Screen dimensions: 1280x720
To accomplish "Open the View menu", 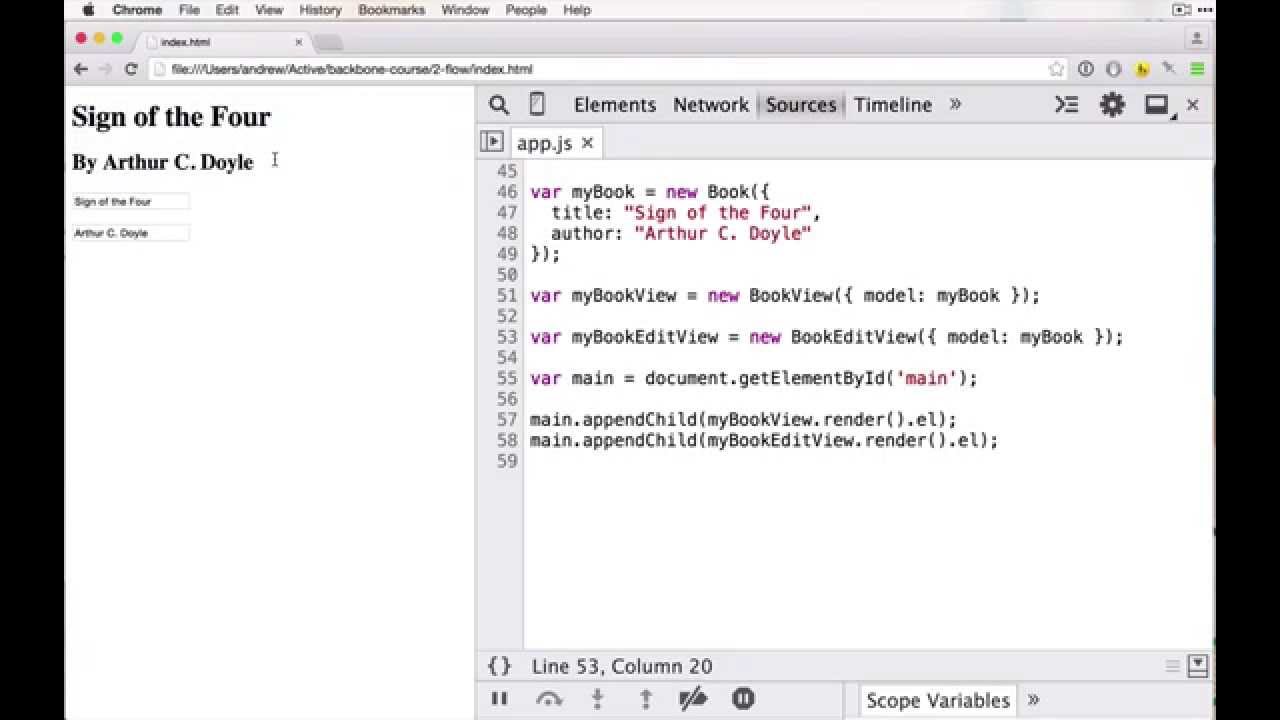I will pyautogui.click(x=269, y=10).
